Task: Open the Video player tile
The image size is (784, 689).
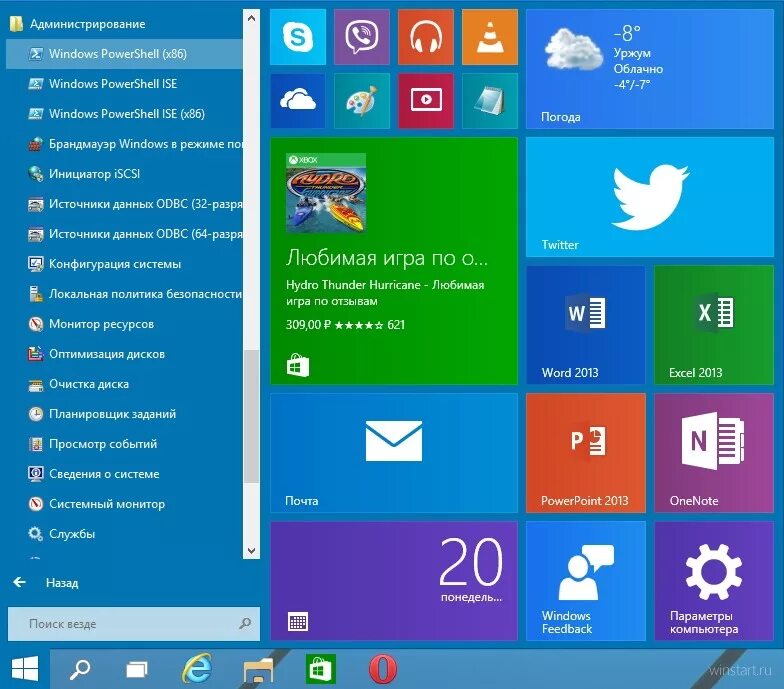Action: (426, 101)
